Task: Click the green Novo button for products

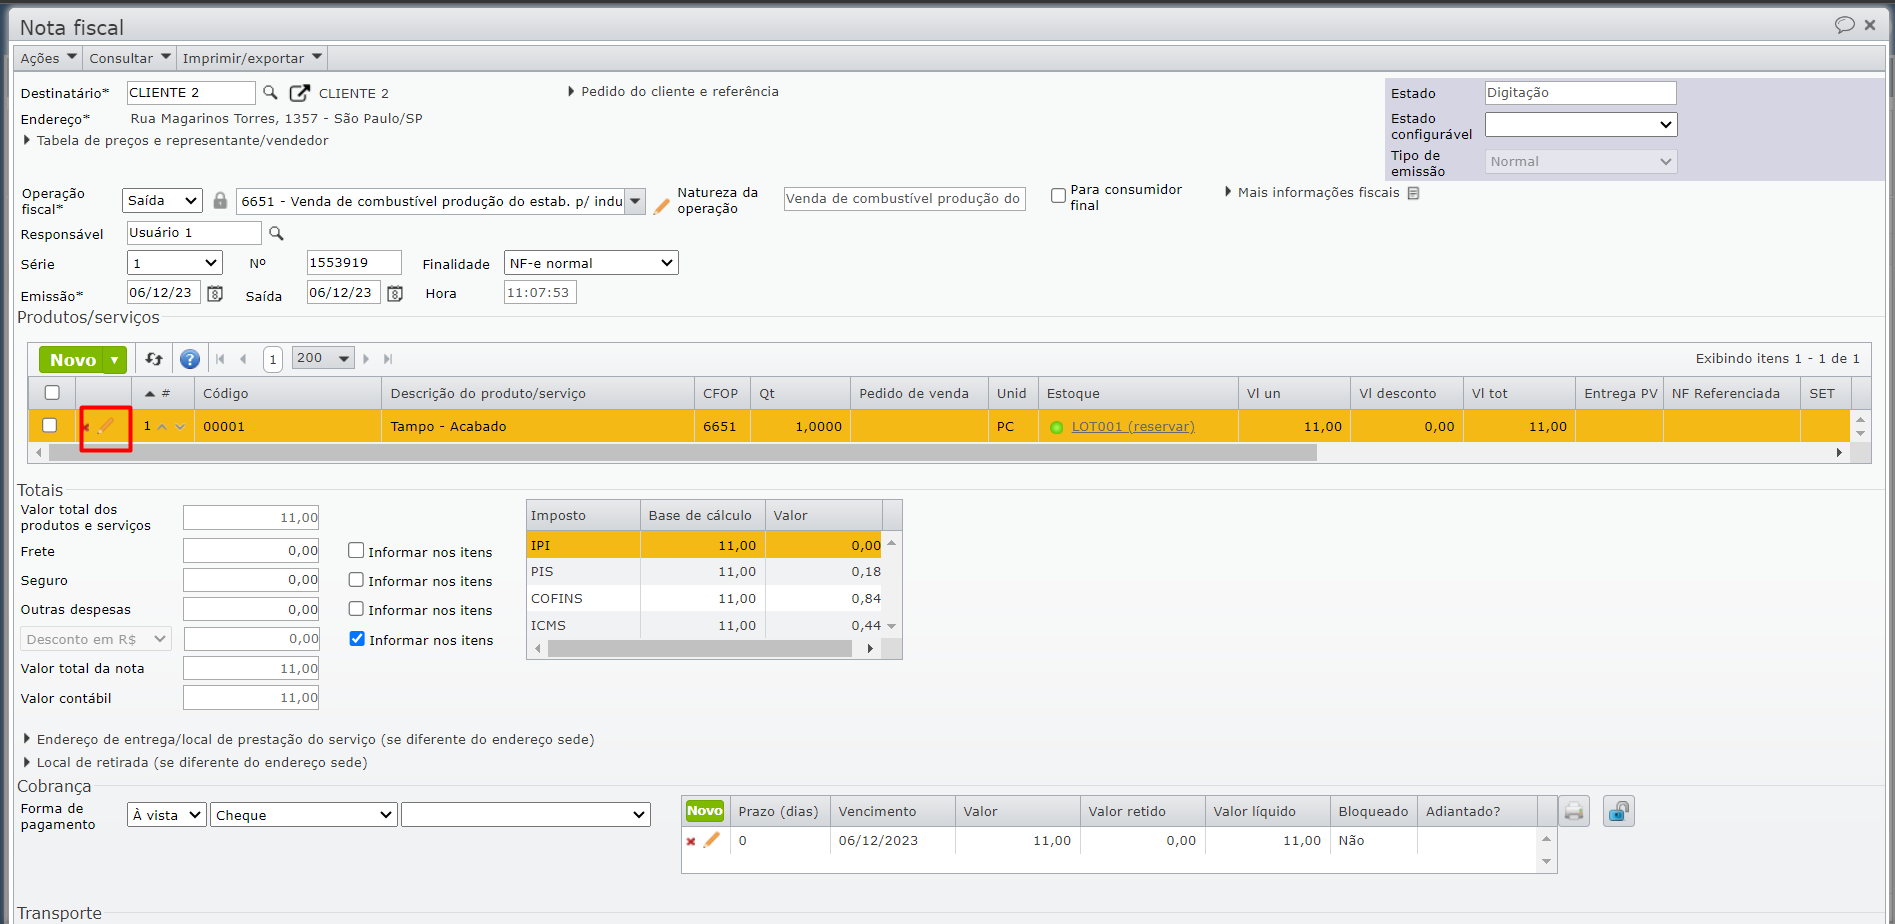Action: pyautogui.click(x=72, y=360)
